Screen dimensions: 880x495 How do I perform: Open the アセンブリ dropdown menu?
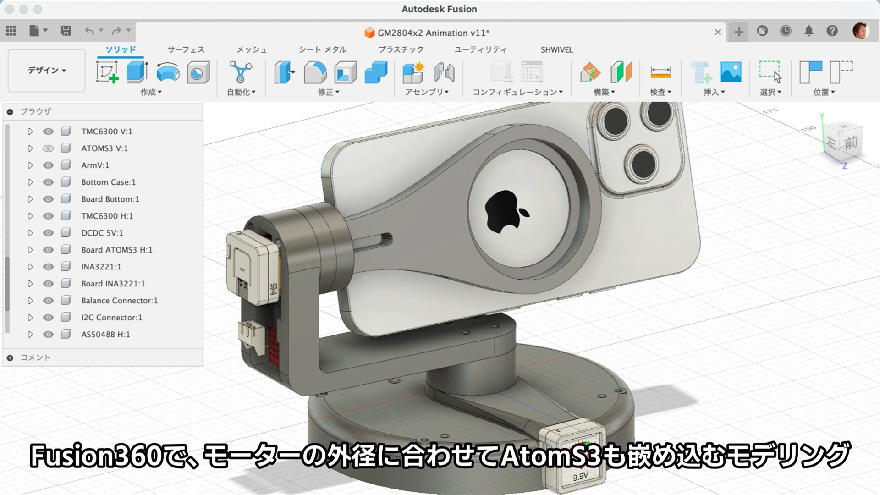pos(427,91)
